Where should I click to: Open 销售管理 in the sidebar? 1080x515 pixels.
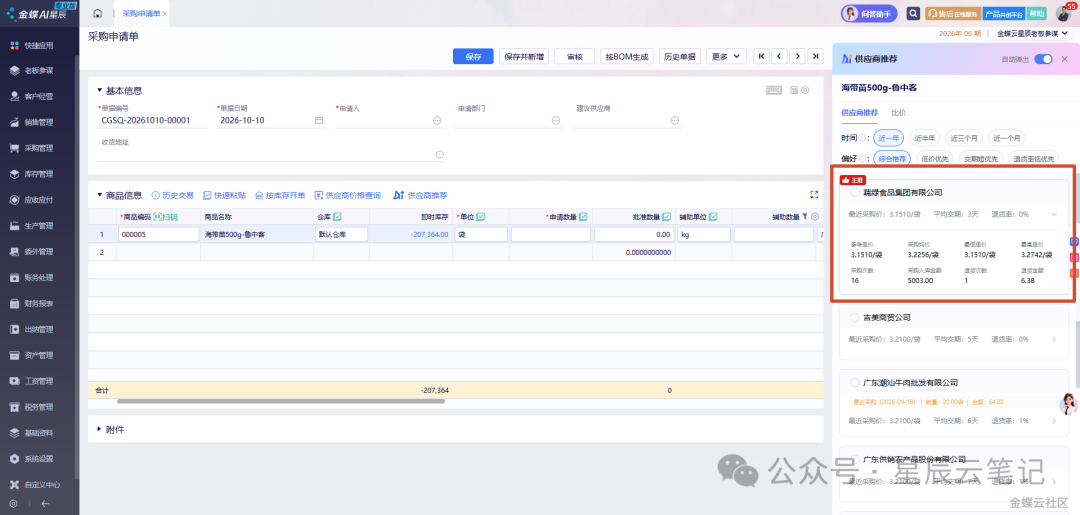(x=41, y=123)
